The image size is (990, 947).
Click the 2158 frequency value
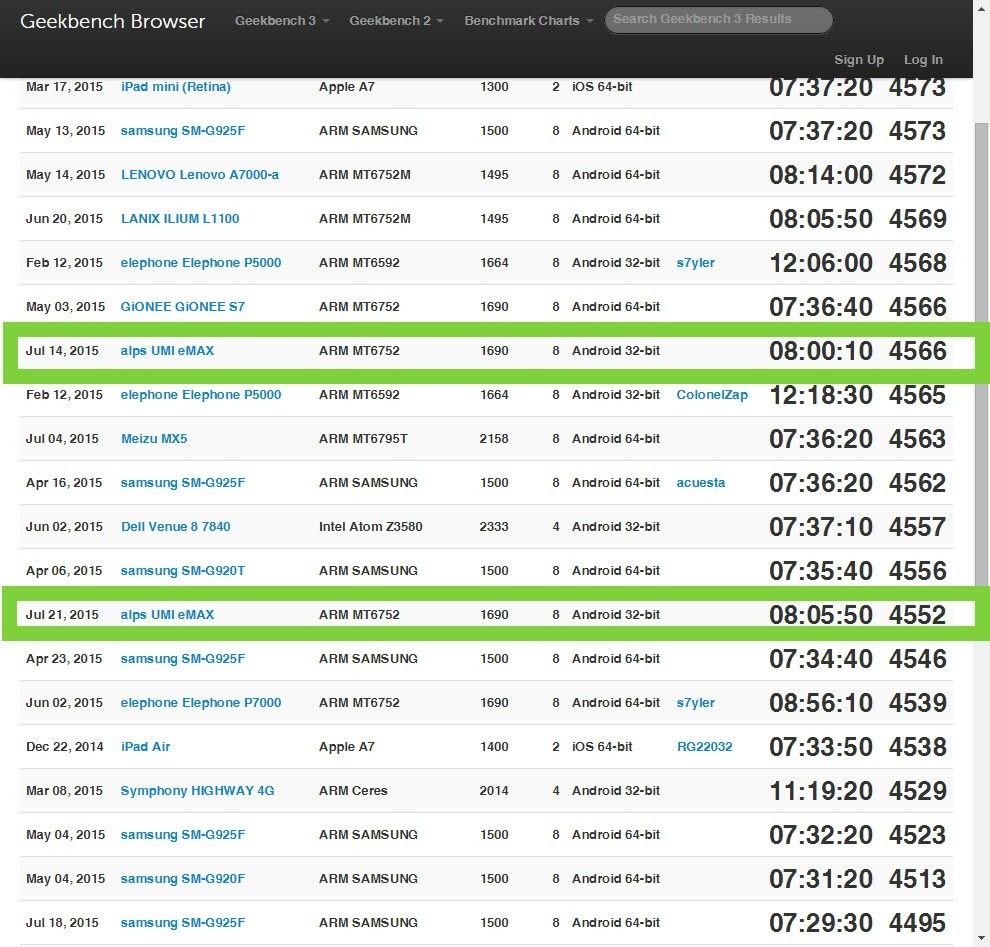(494, 439)
